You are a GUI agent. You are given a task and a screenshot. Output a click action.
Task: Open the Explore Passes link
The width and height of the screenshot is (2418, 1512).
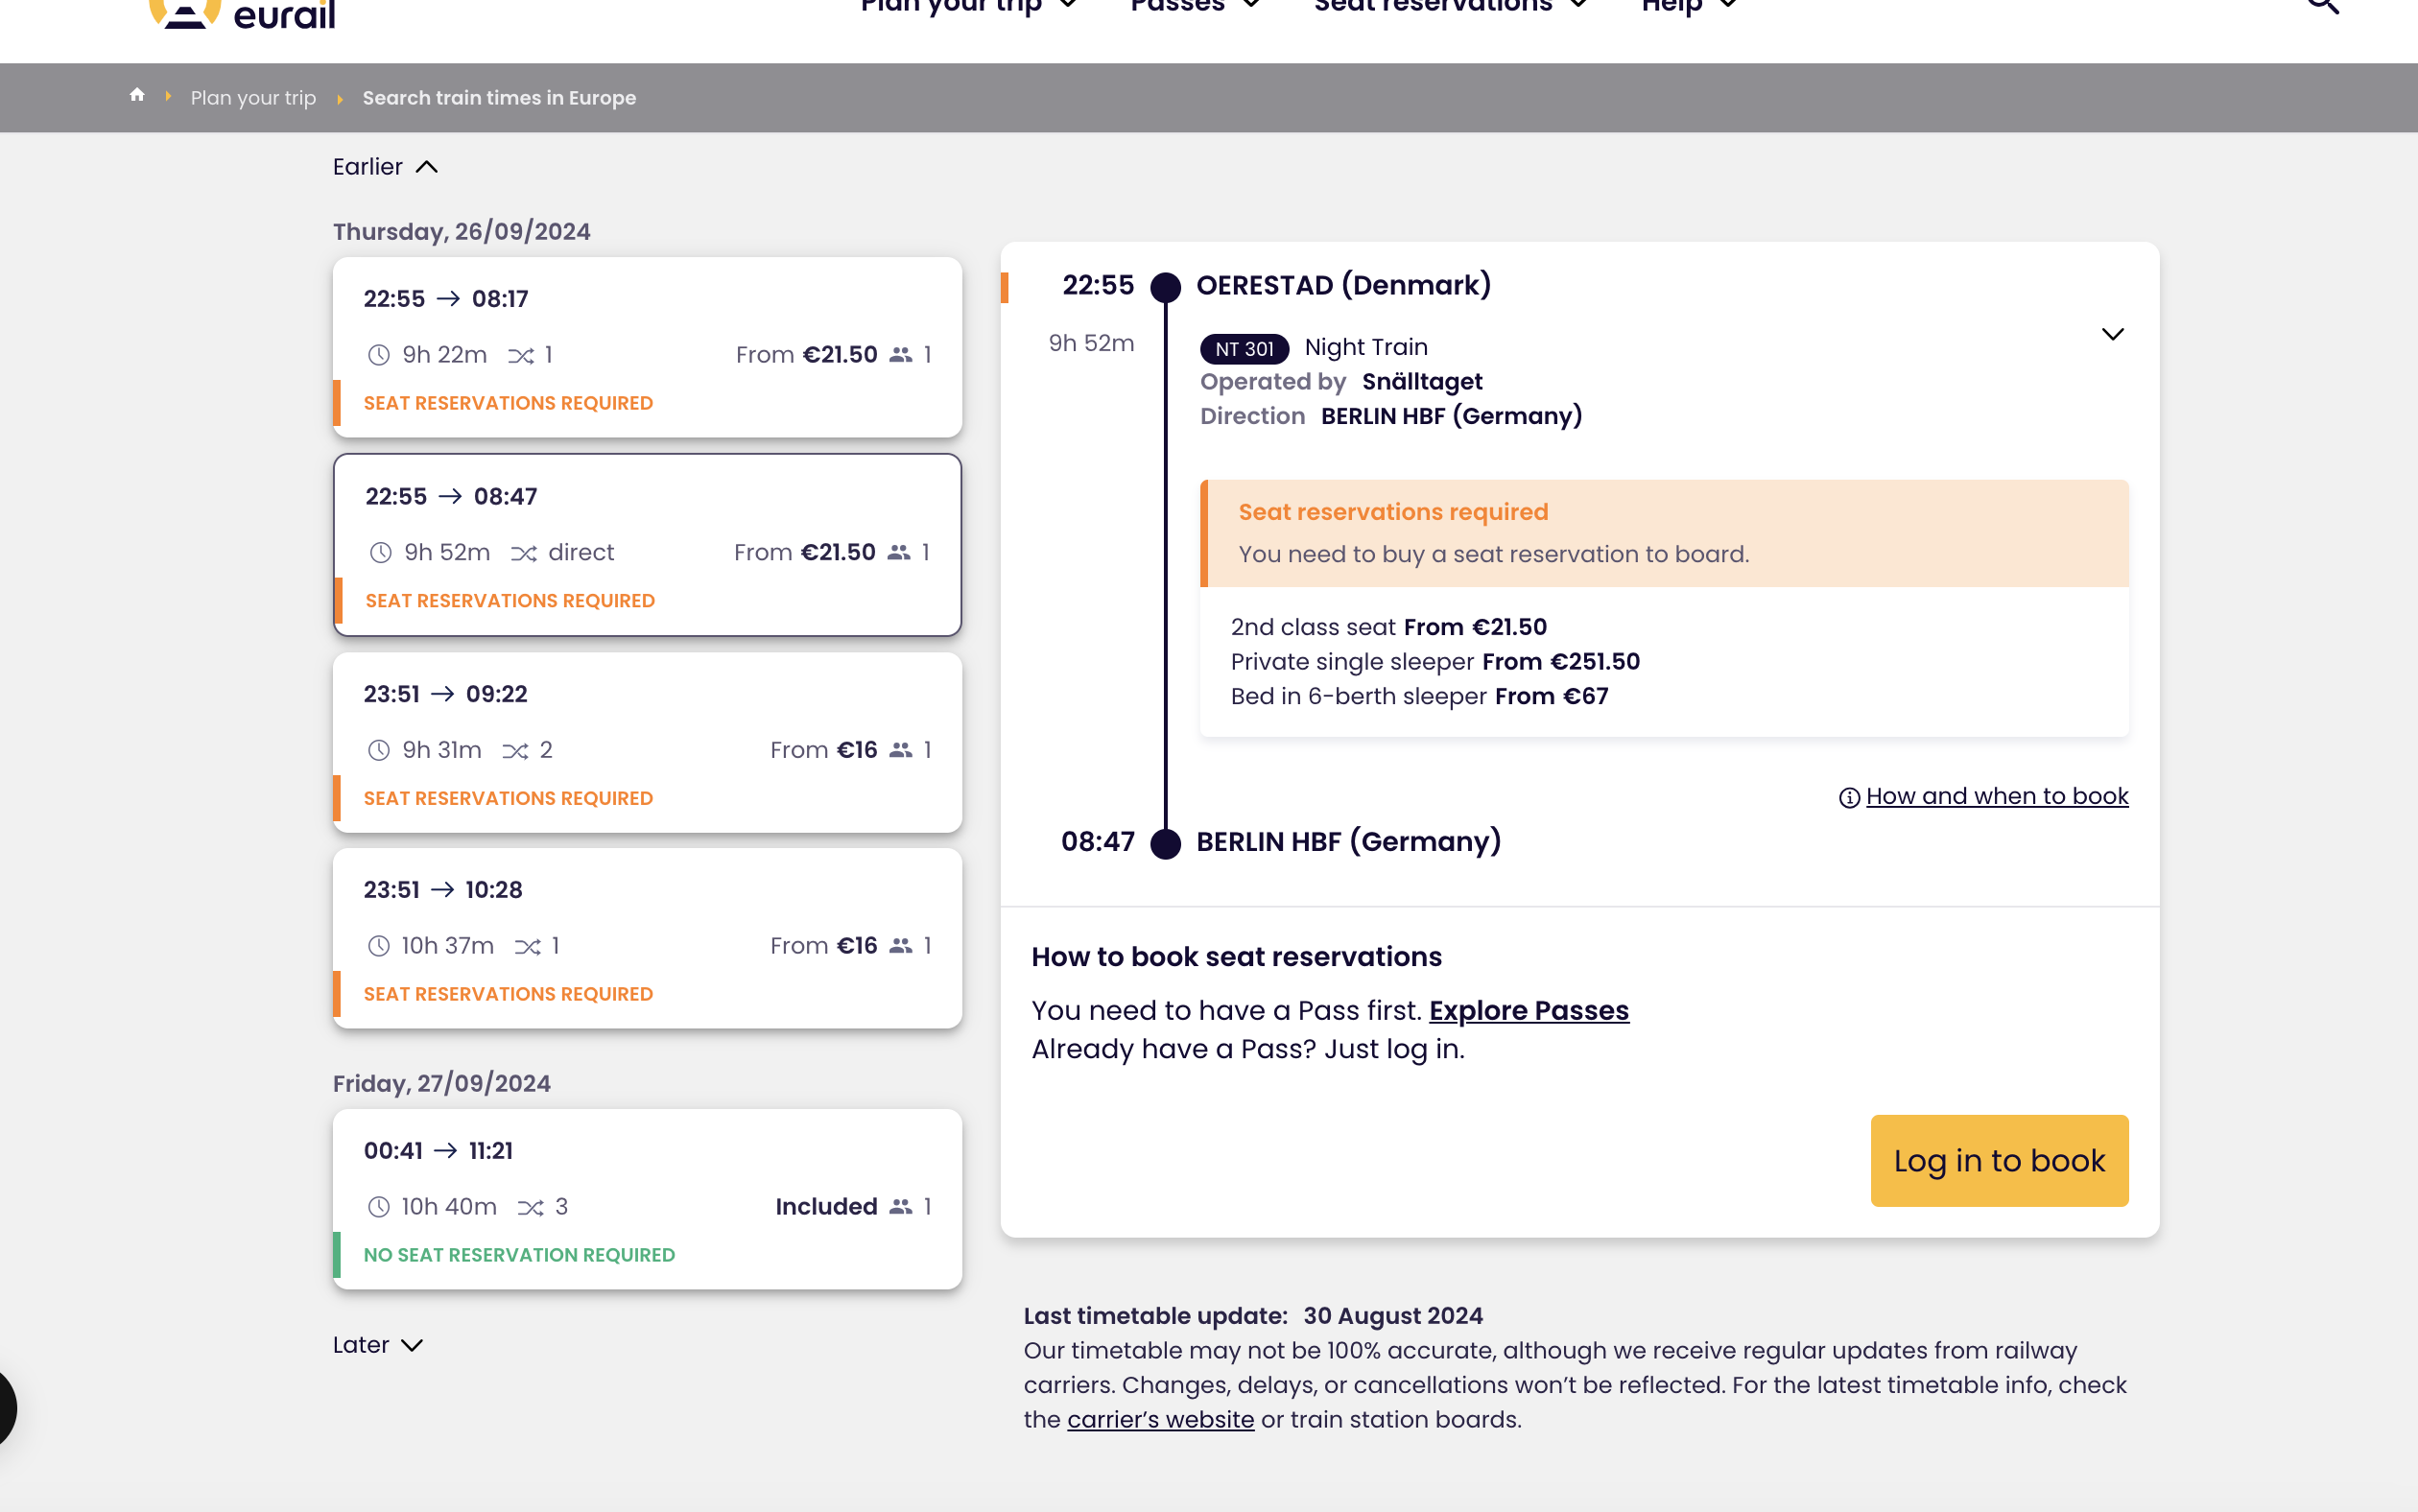[x=1528, y=1011]
